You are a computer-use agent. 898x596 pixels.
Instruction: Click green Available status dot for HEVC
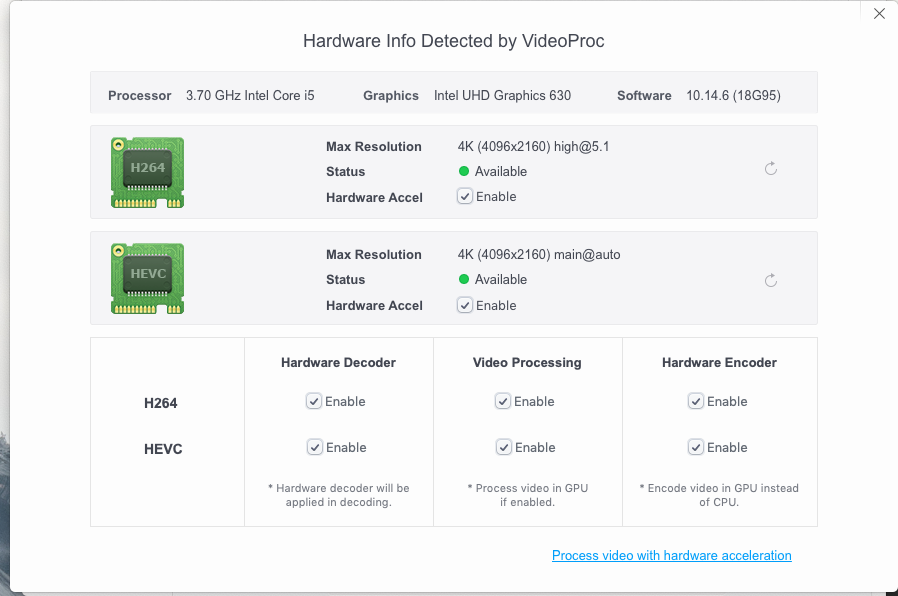[464, 280]
